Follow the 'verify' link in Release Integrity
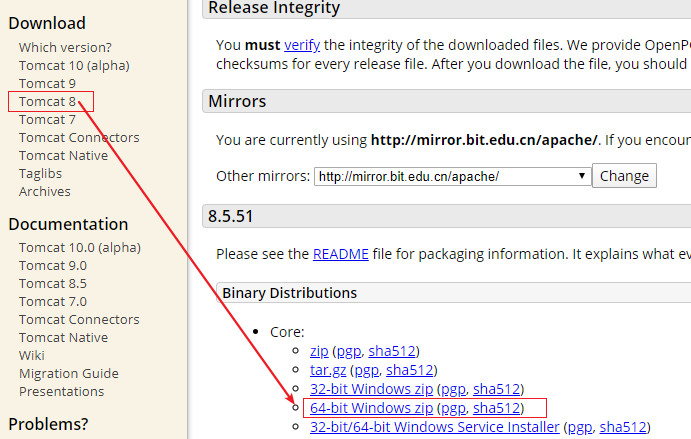This screenshot has width=691, height=439. [x=302, y=45]
